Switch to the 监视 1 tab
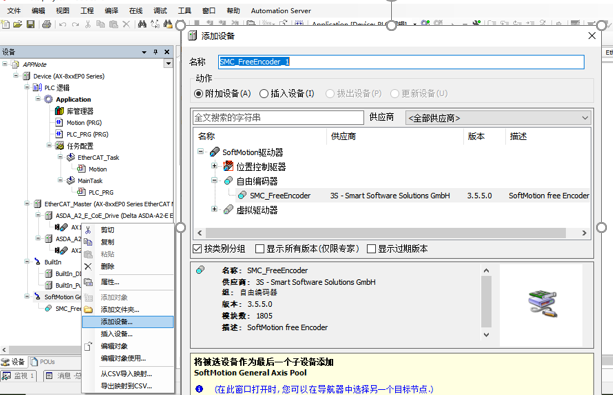This screenshot has width=613, height=395. [x=18, y=376]
